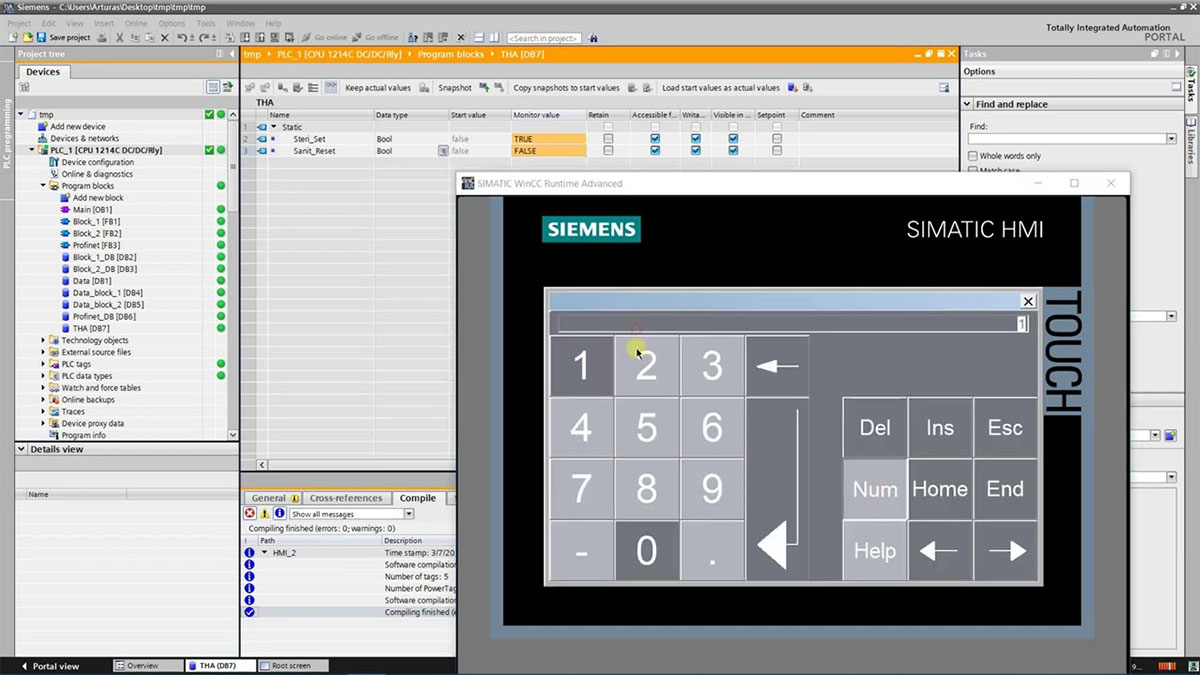Open the Online menu
This screenshot has width=1200, height=675.
point(136,23)
